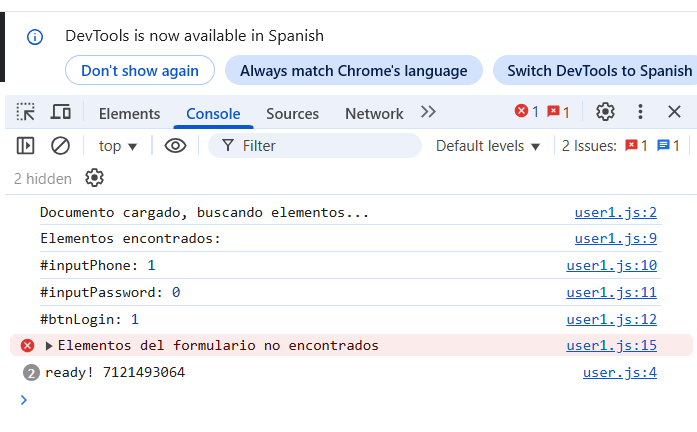Viewport: 697px width, 432px height.
Task: Open console settings gear beside hidden count
Action: (x=94, y=179)
